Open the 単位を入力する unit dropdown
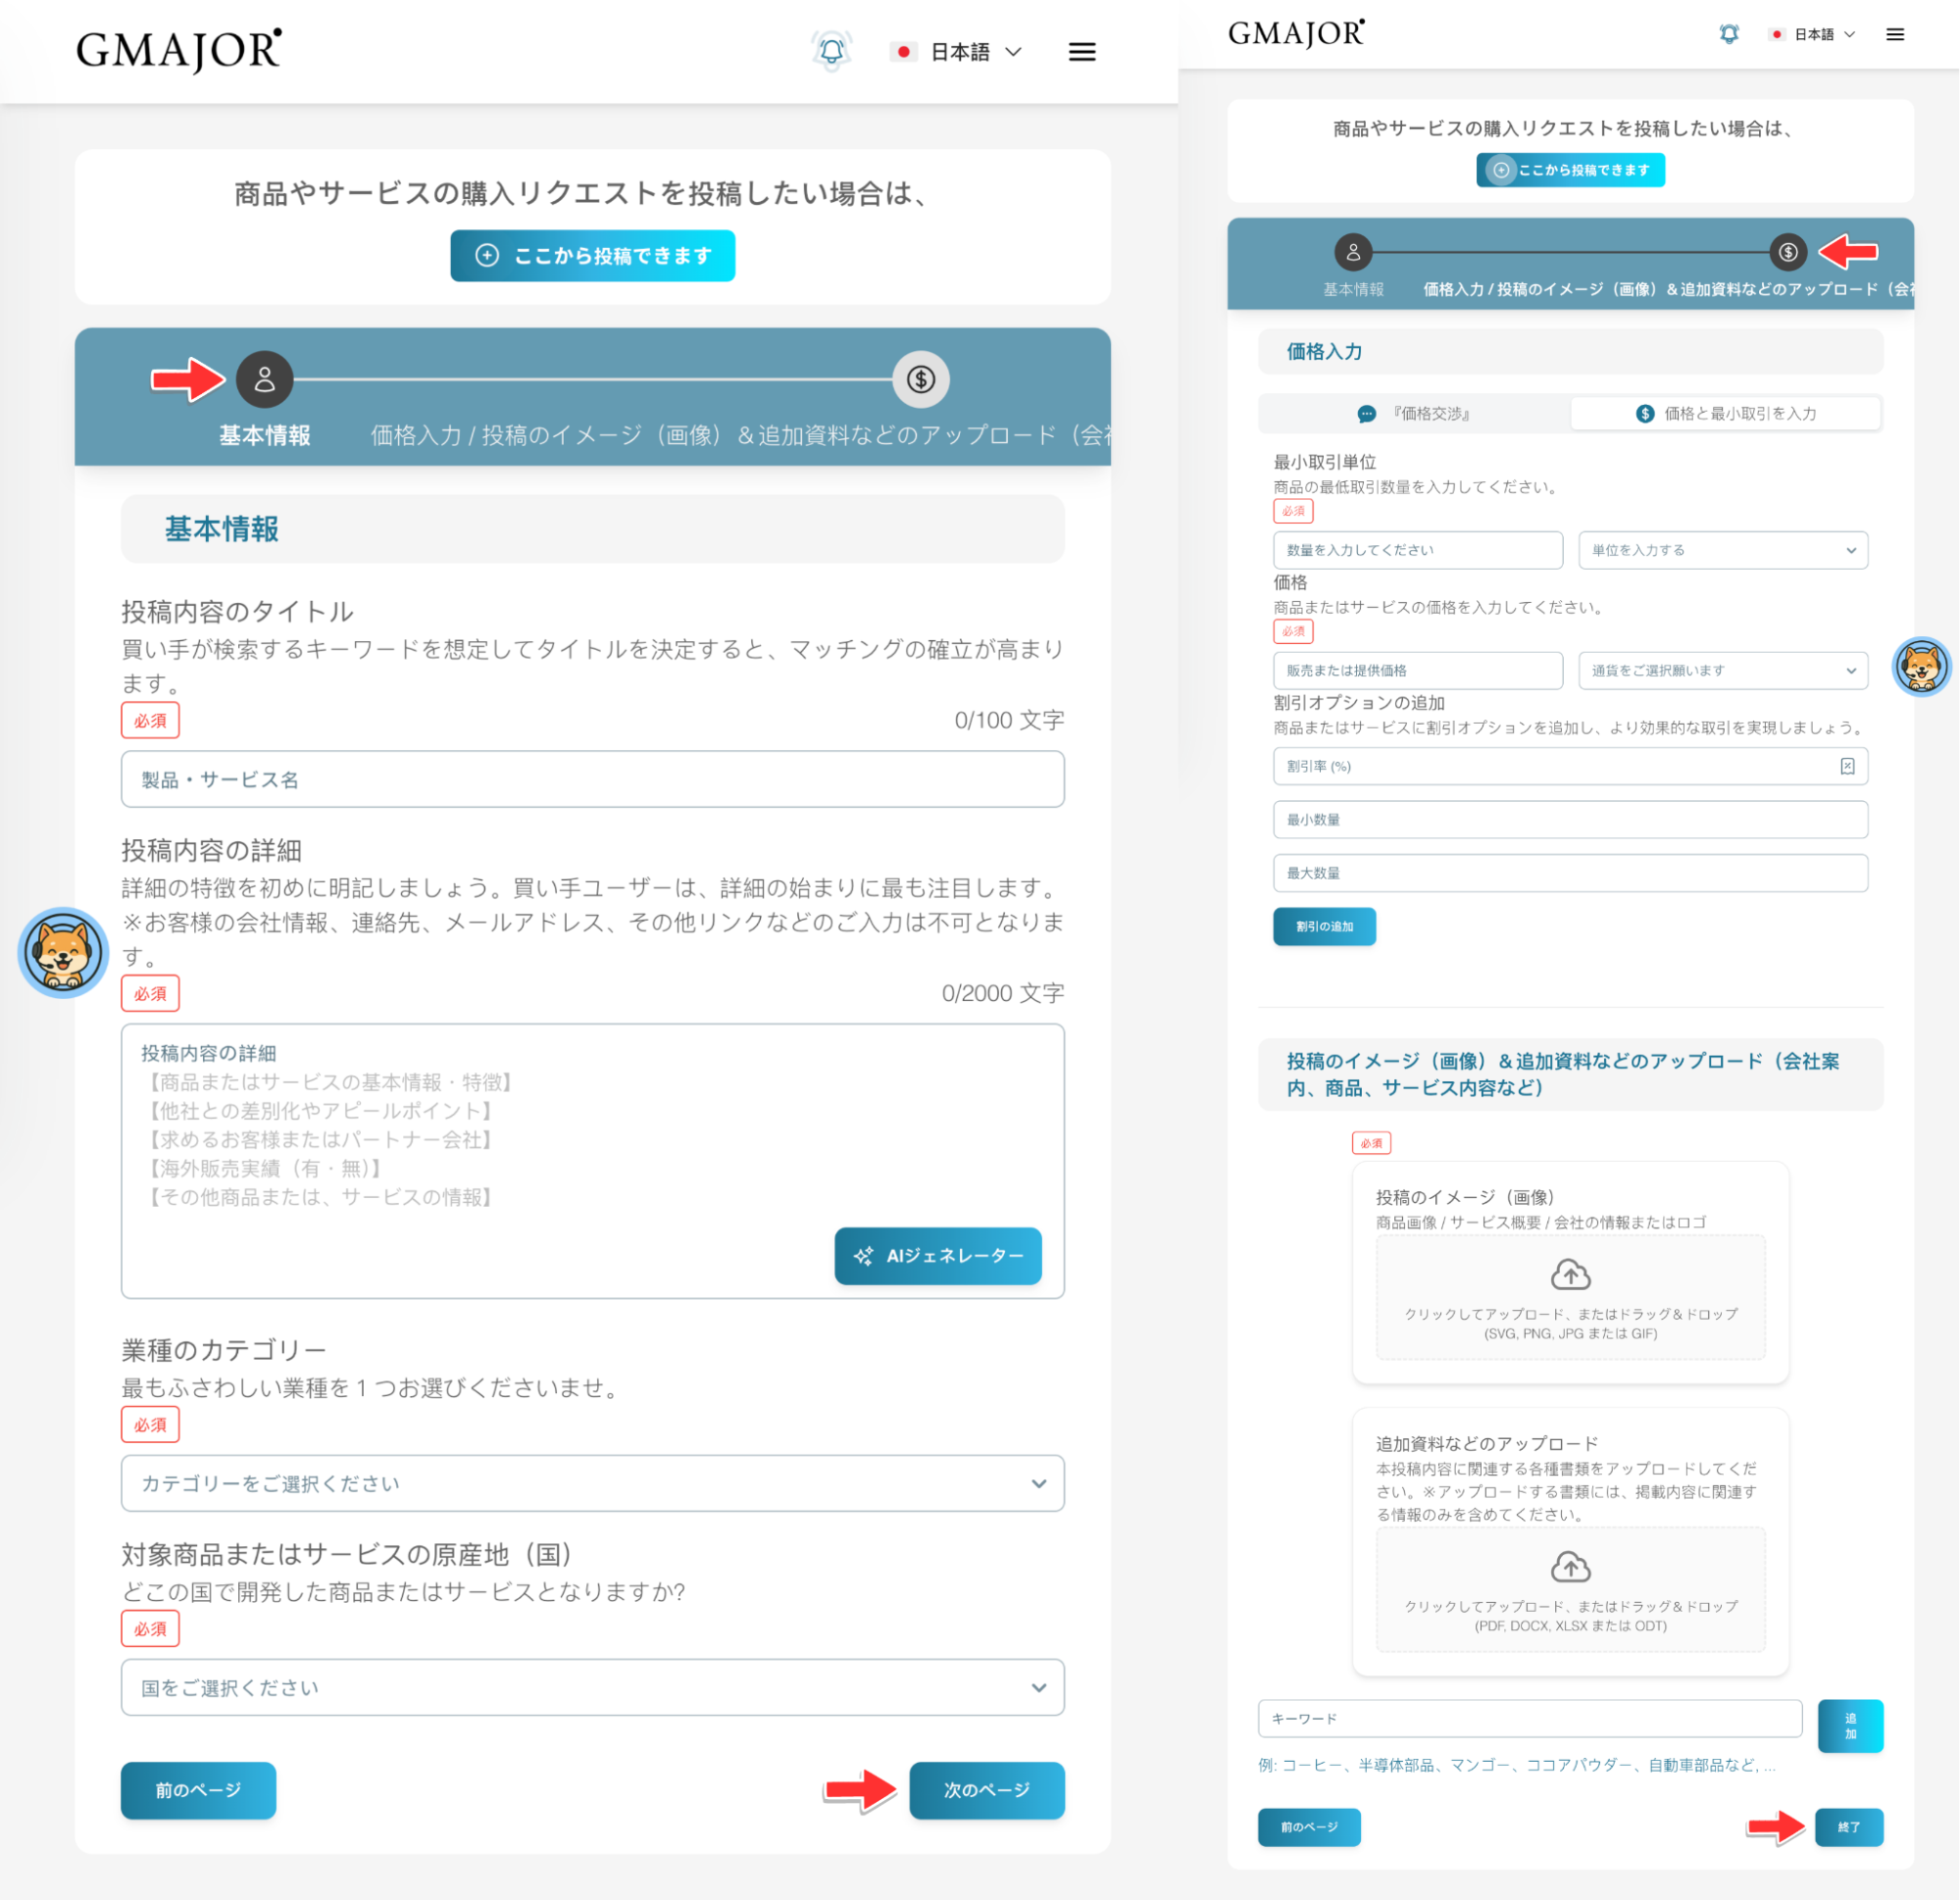 pos(1722,551)
